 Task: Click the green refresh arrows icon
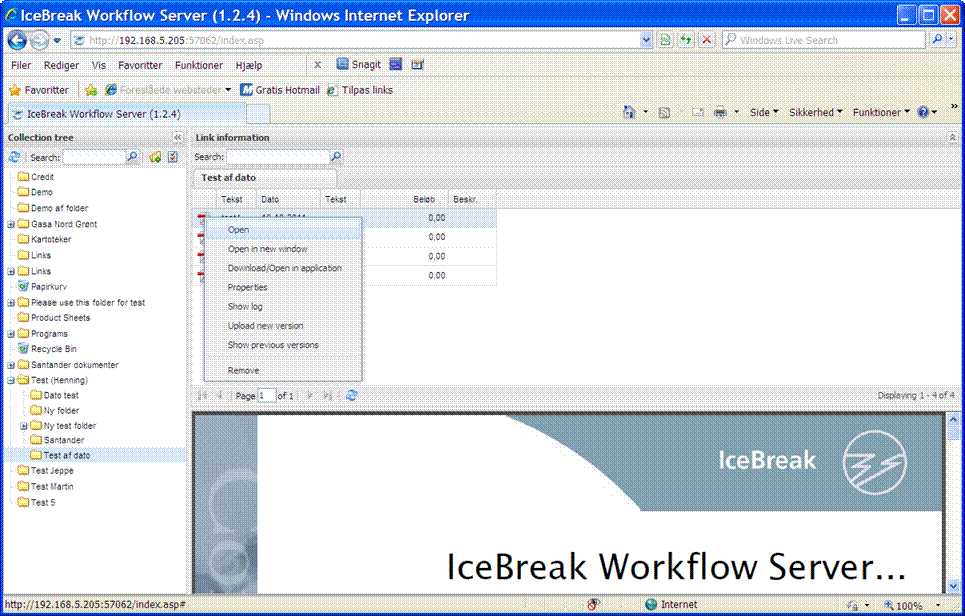coord(686,40)
